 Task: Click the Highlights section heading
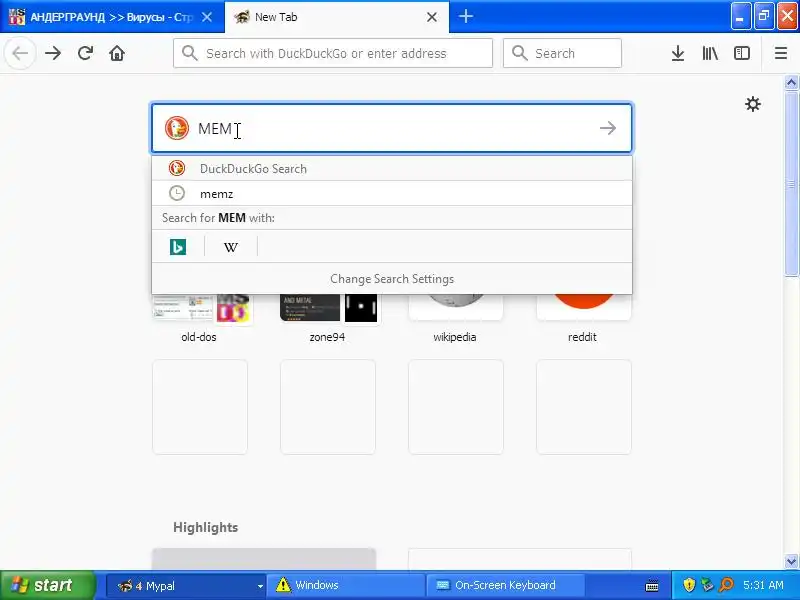click(206, 527)
